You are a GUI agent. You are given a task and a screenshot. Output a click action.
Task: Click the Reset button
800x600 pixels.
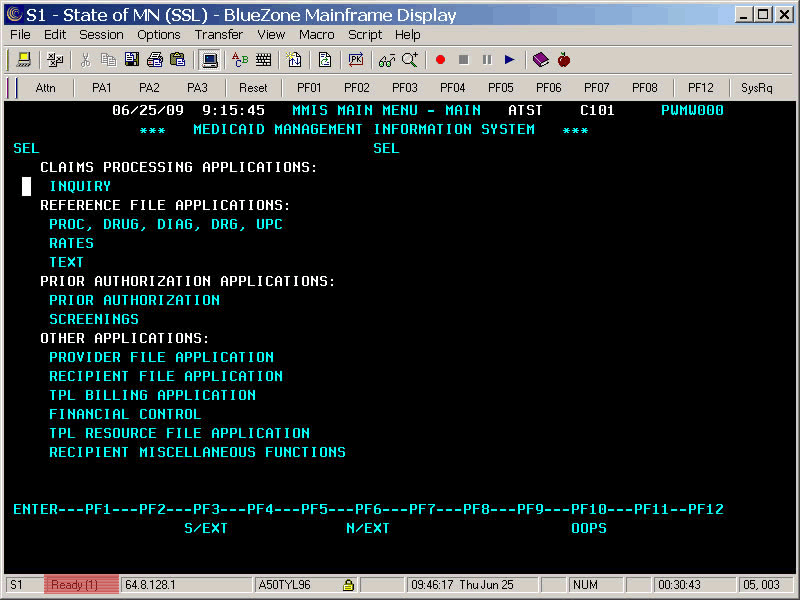pos(253,88)
